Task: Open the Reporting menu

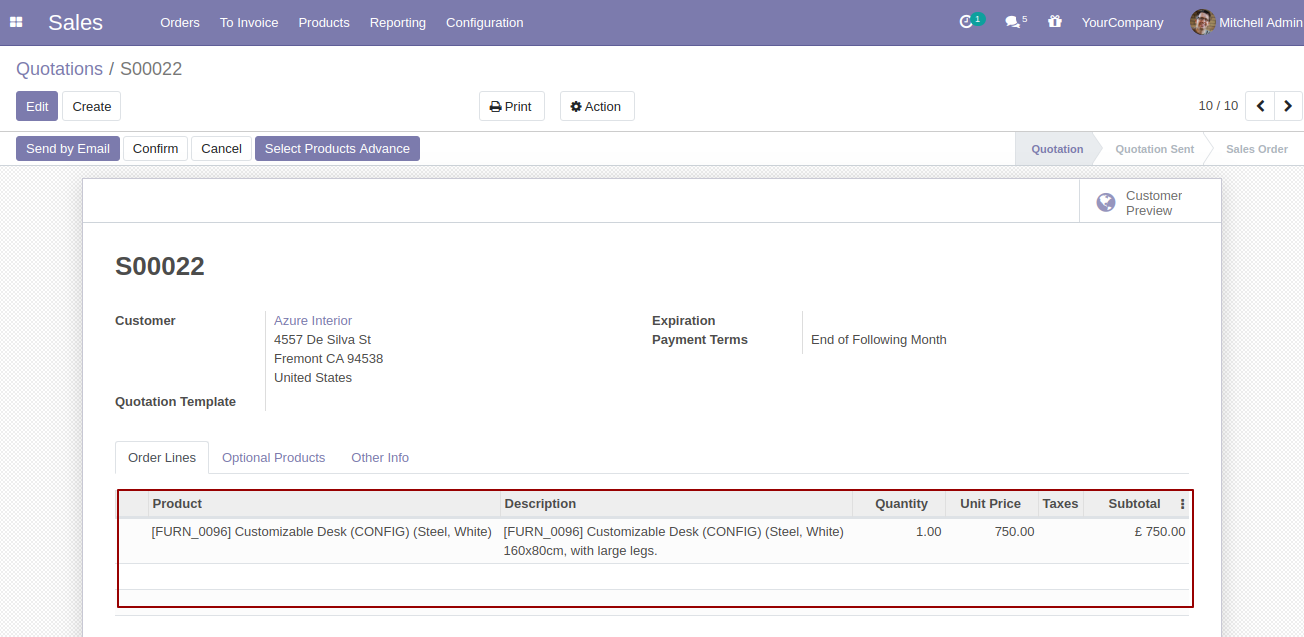Action: click(397, 22)
